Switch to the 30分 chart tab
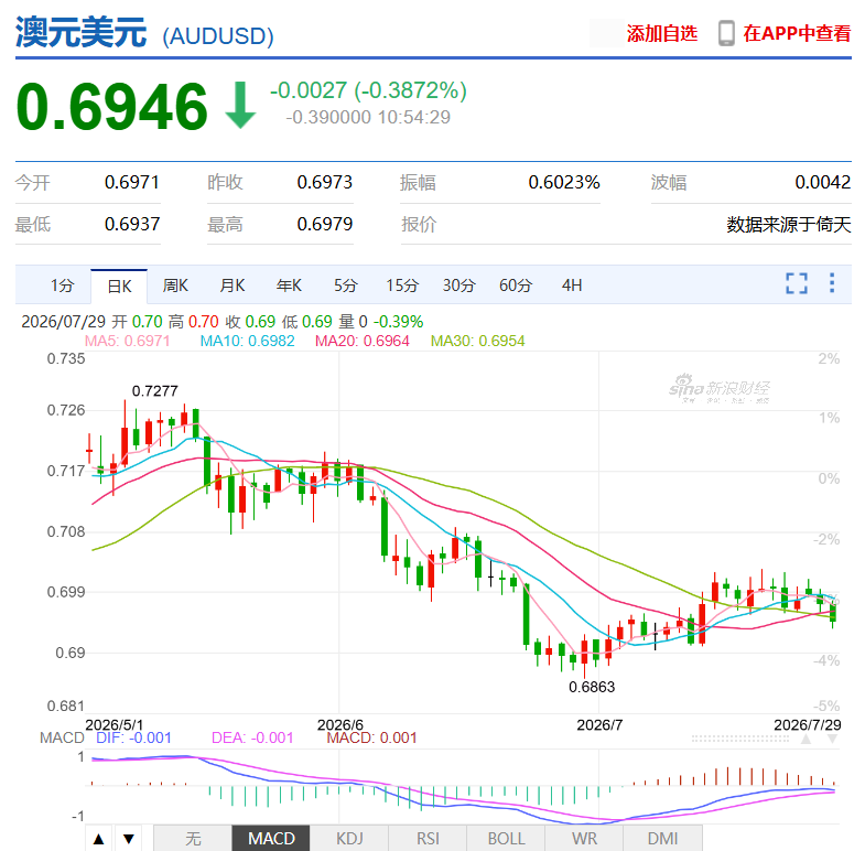 pos(459,286)
